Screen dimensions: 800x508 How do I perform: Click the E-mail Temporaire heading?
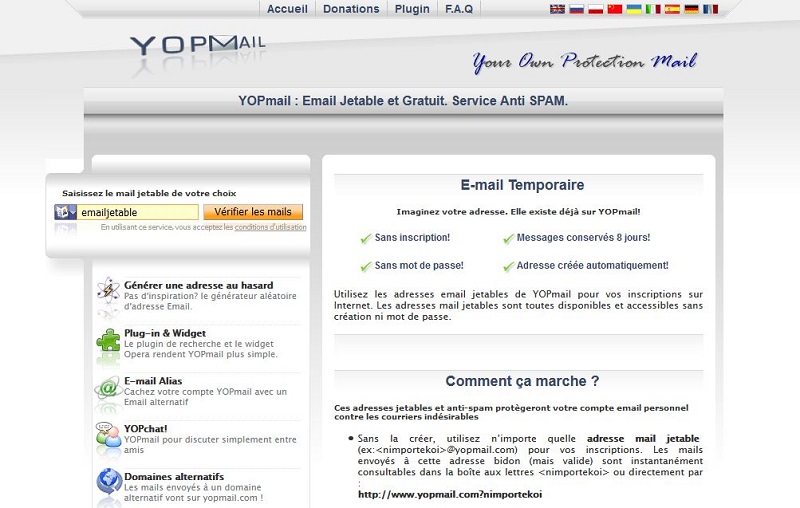522,185
